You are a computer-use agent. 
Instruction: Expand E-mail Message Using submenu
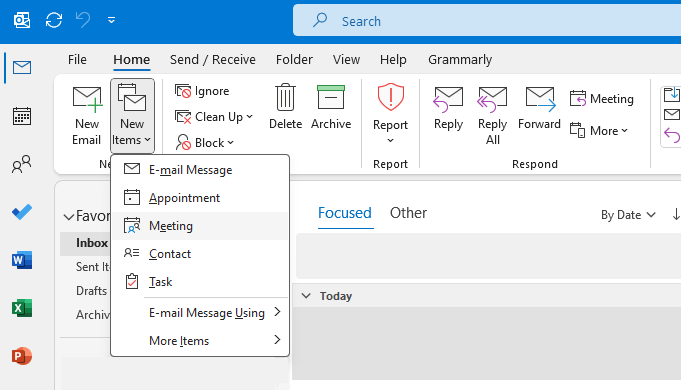(200, 313)
